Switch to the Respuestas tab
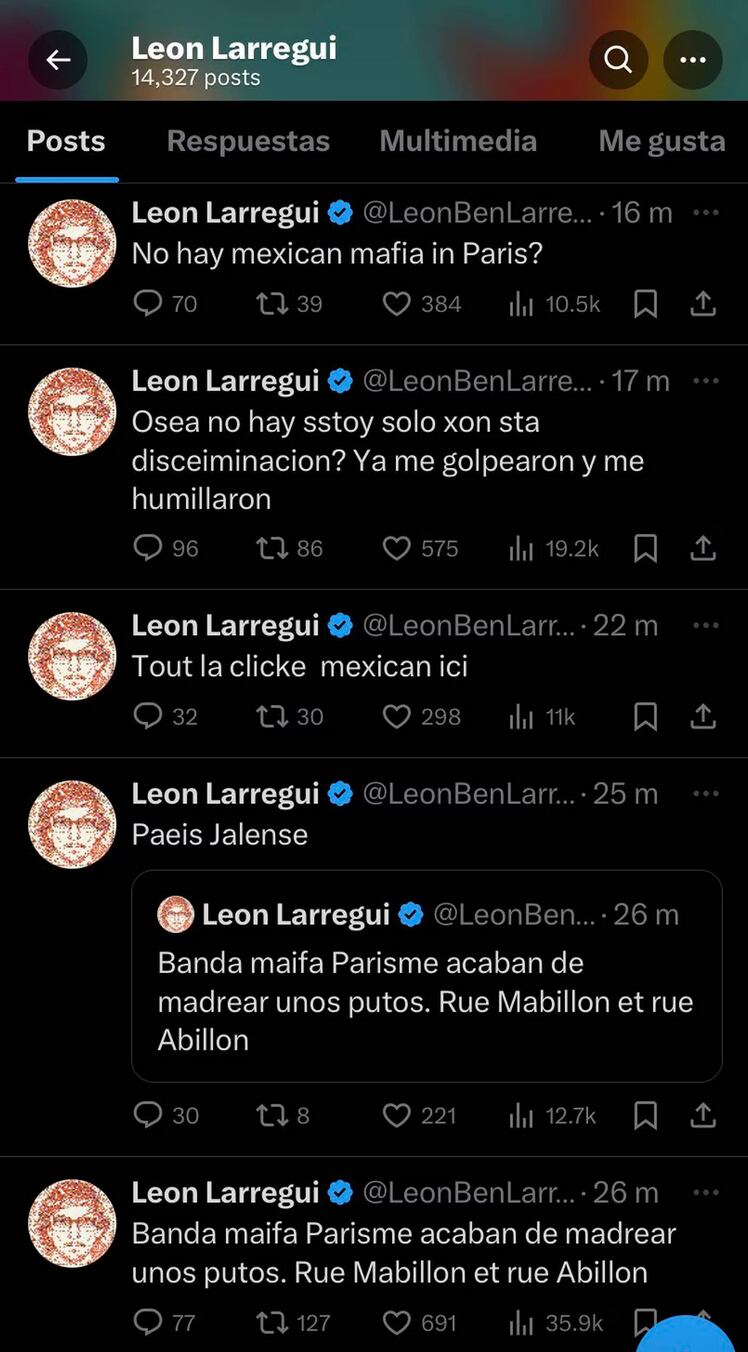 click(x=248, y=141)
